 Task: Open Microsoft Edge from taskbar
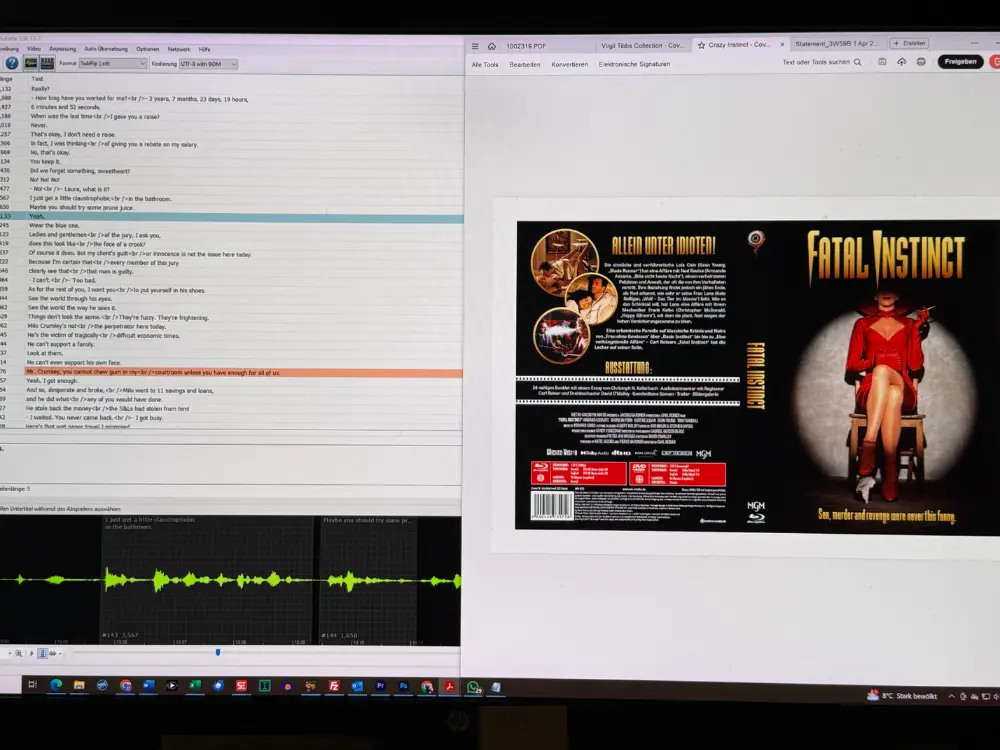[56, 685]
